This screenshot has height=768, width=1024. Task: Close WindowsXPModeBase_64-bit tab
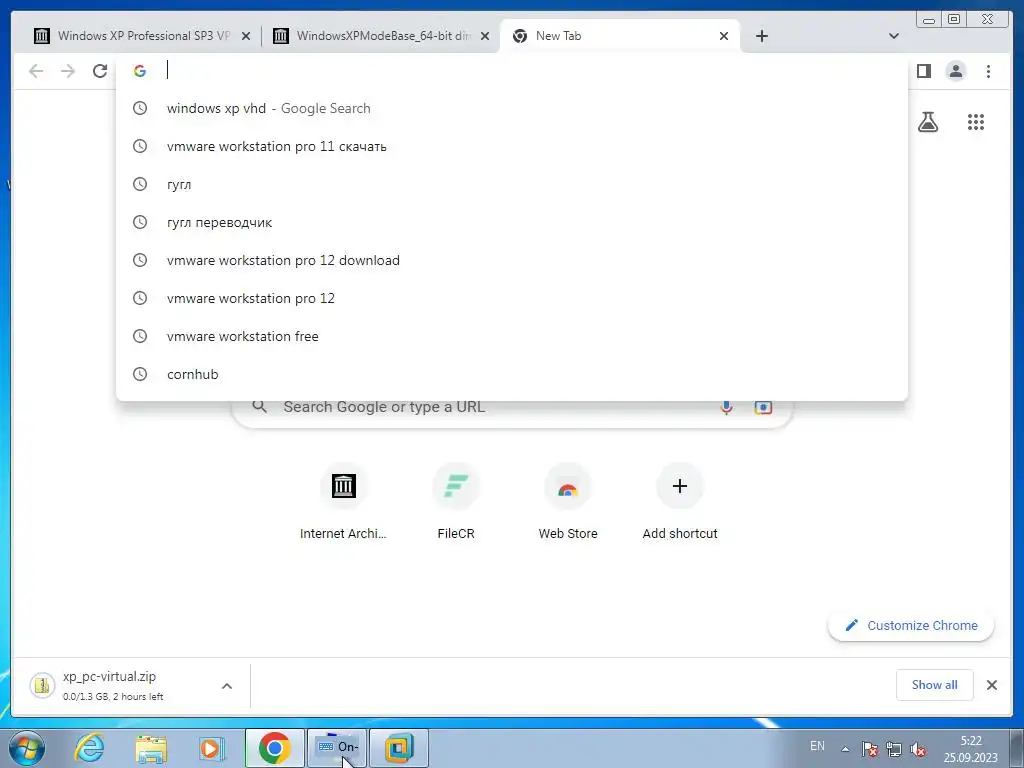click(485, 36)
